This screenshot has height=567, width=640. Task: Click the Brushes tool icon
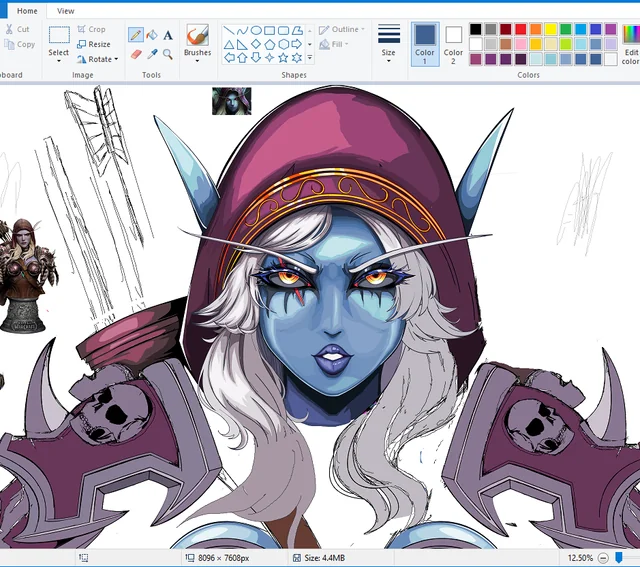tap(198, 35)
